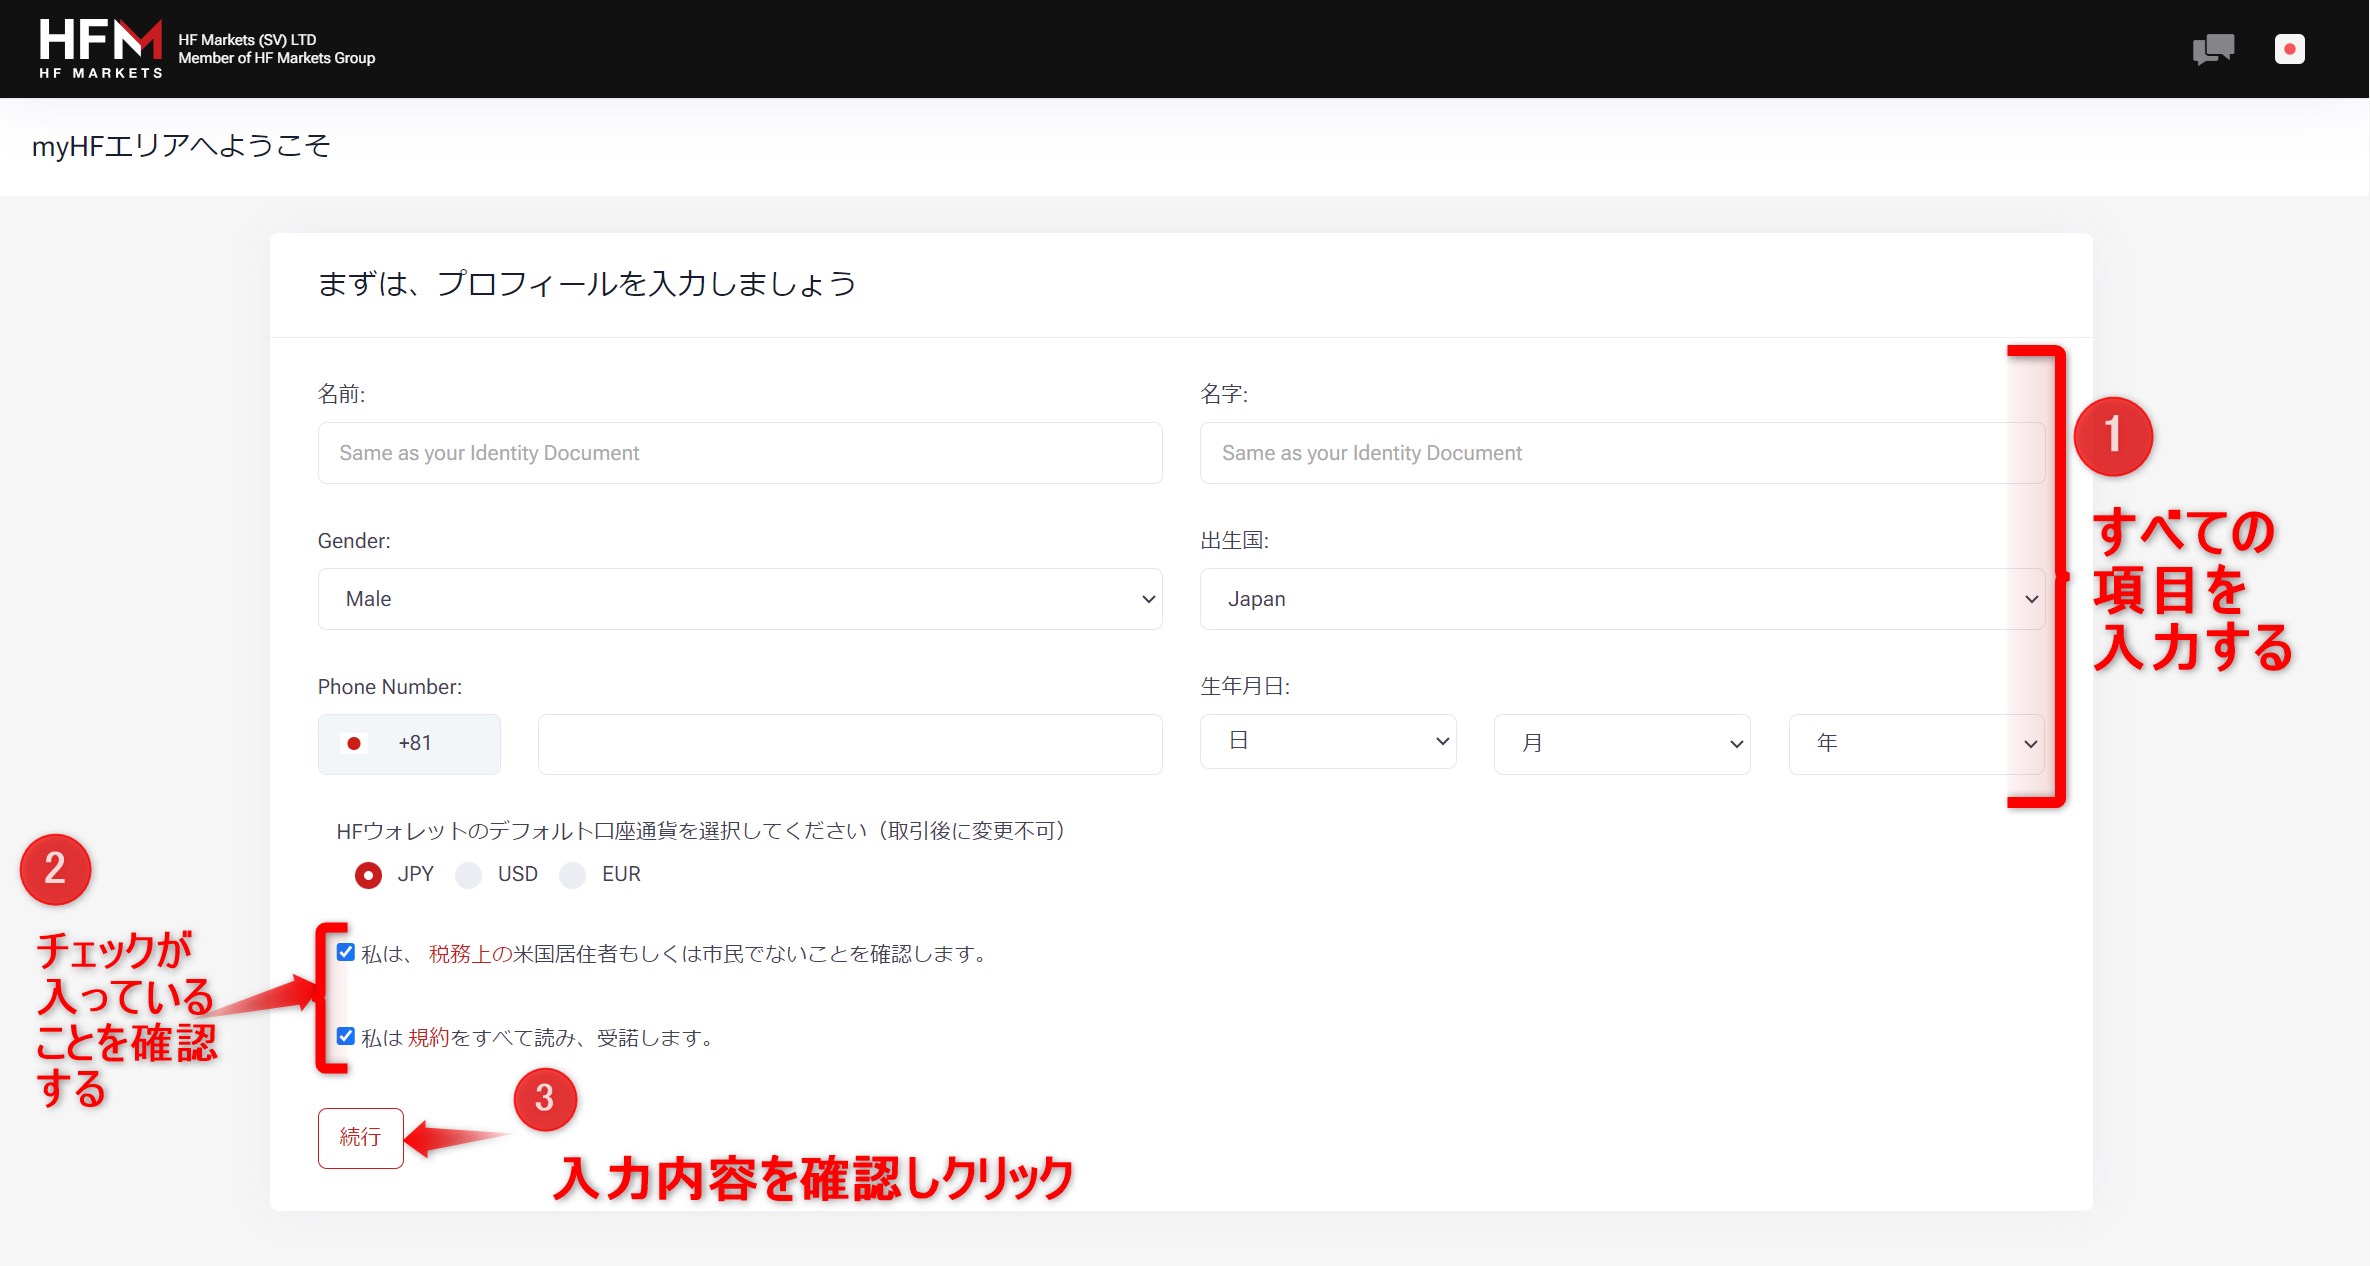Open the live chat icon in header
Viewport: 2370px width, 1266px height.
[x=2212, y=49]
